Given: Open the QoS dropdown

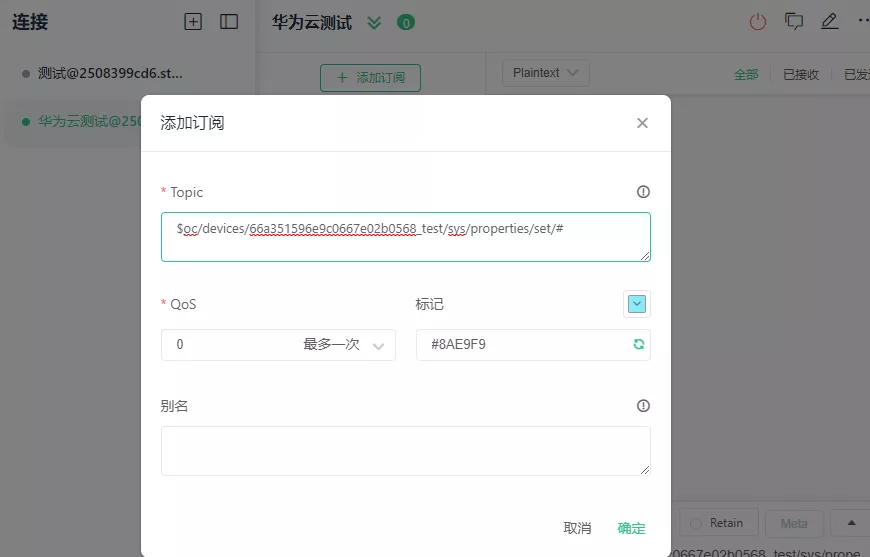Looking at the screenshot, I should (278, 344).
